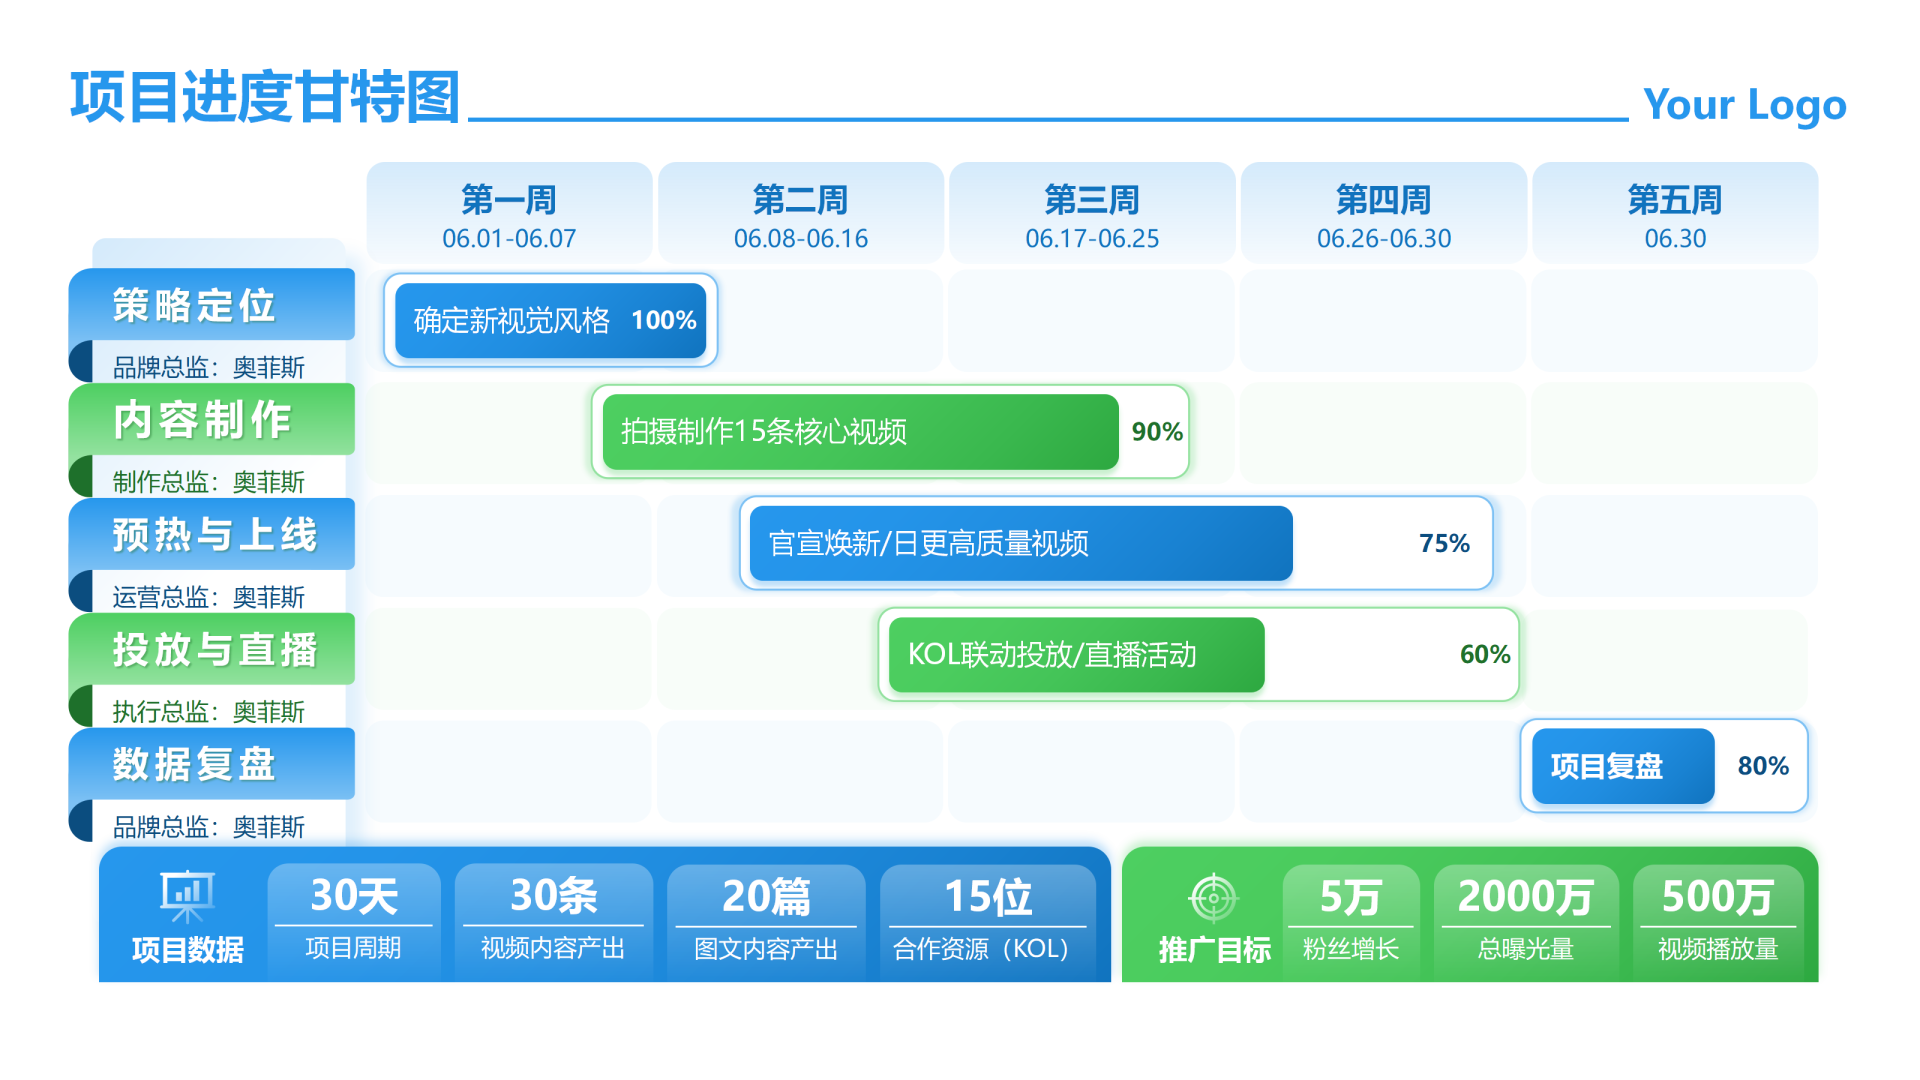The height and width of the screenshot is (1080, 1920).
Task: Click the 数据复盘 row label
Action: point(195,765)
